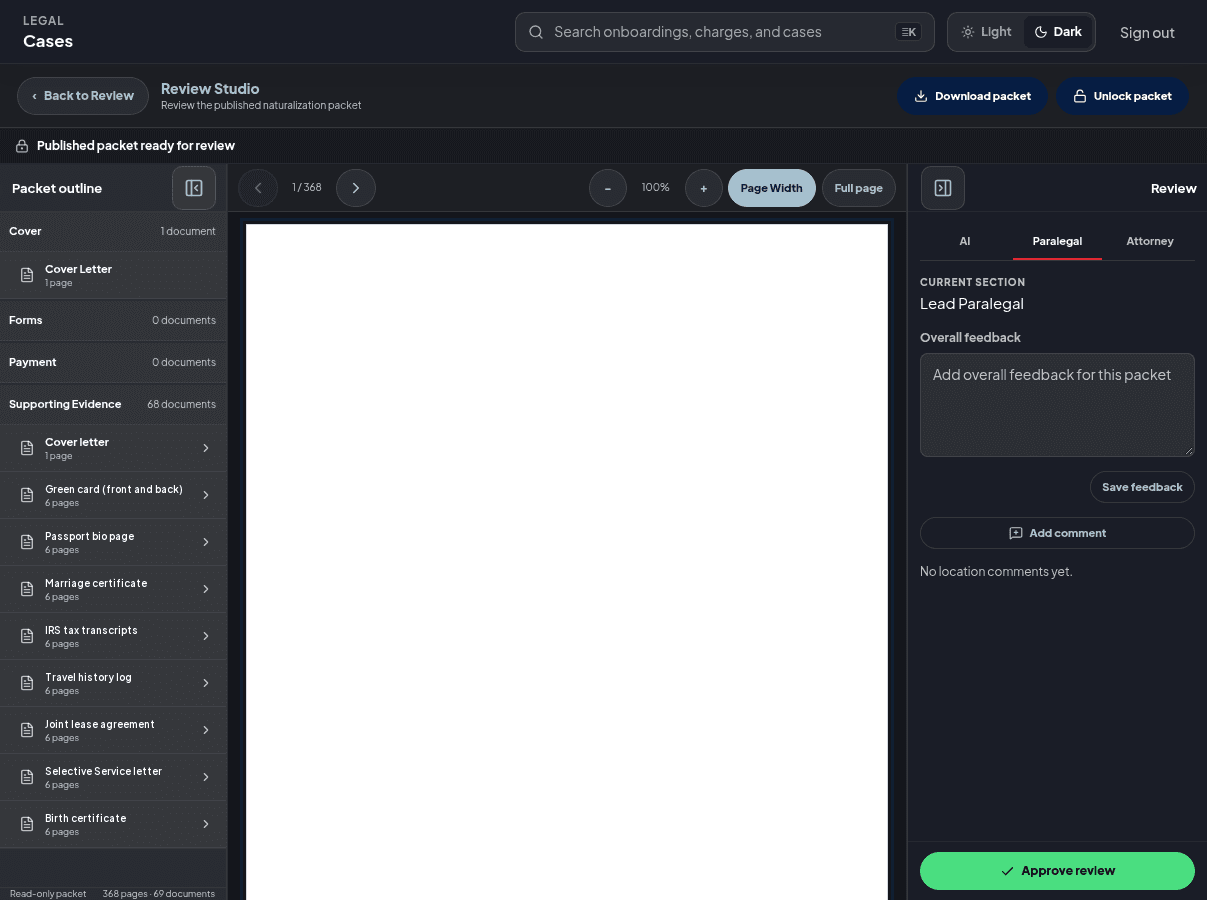The image size is (1207, 900).
Task: Collapse the Review side panel icon
Action: tap(943, 188)
